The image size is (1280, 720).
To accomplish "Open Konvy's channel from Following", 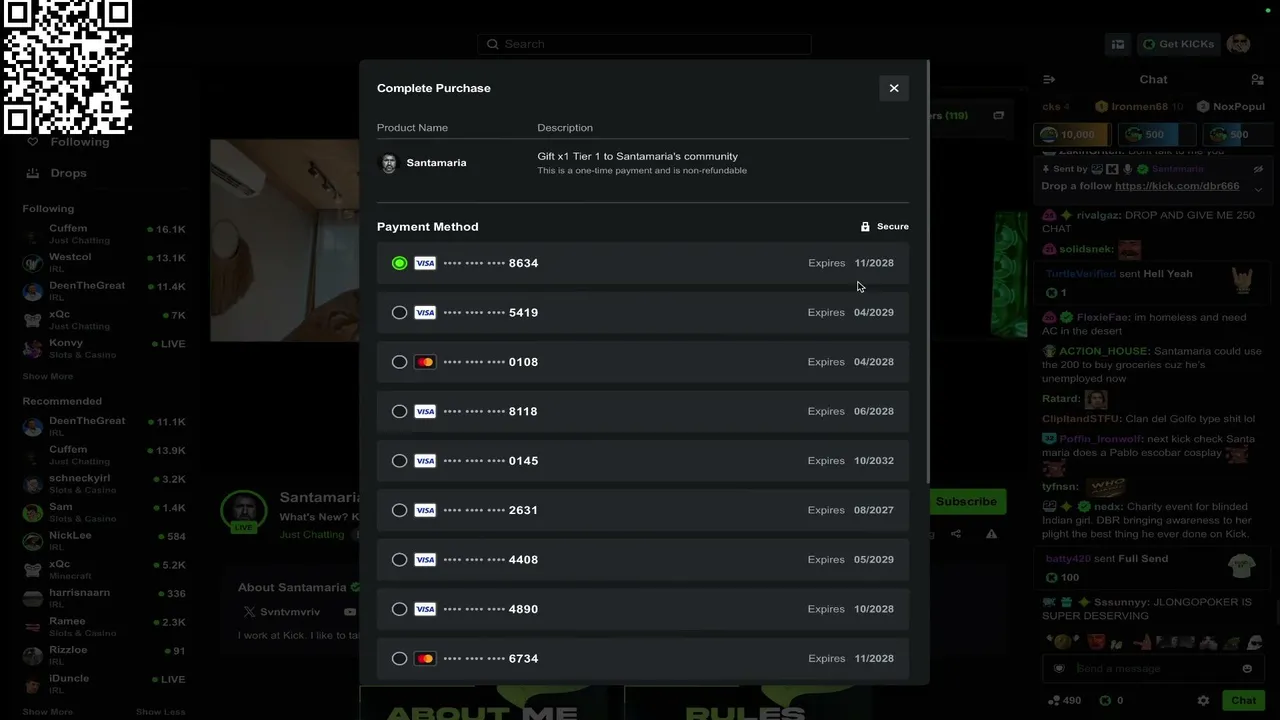I will [x=105, y=348].
